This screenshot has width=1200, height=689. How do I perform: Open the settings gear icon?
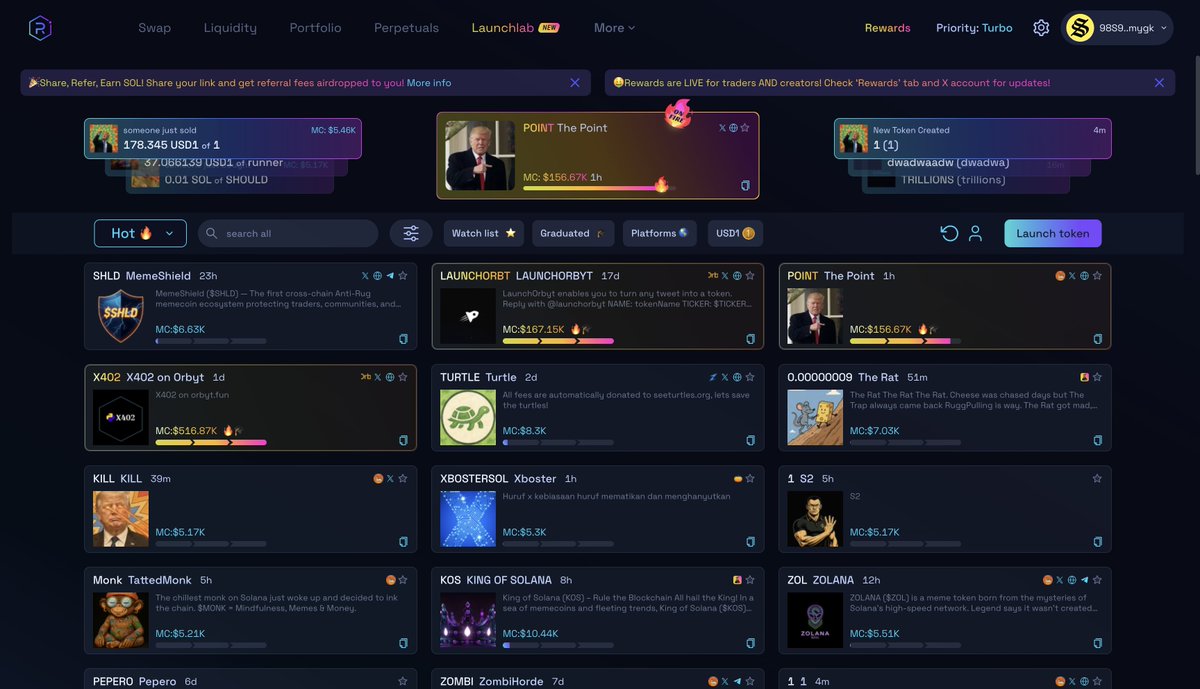[1041, 28]
